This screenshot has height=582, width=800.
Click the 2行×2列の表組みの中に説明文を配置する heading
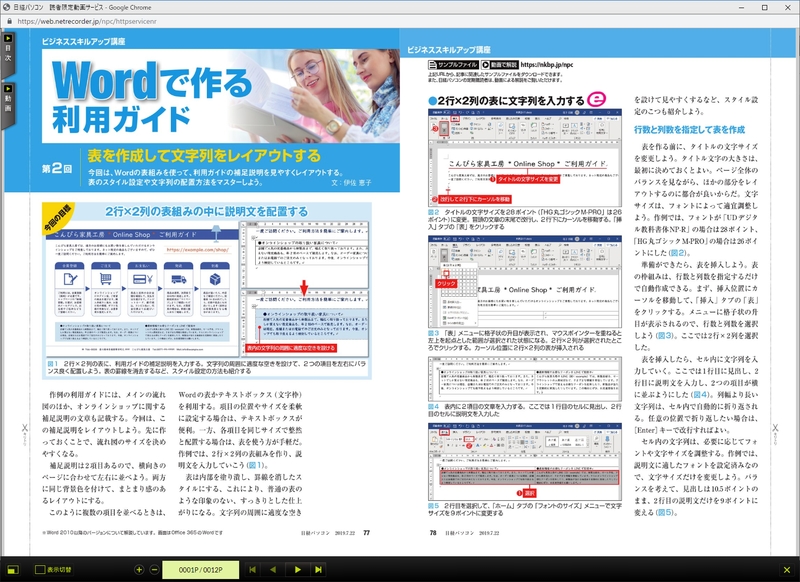(x=207, y=211)
